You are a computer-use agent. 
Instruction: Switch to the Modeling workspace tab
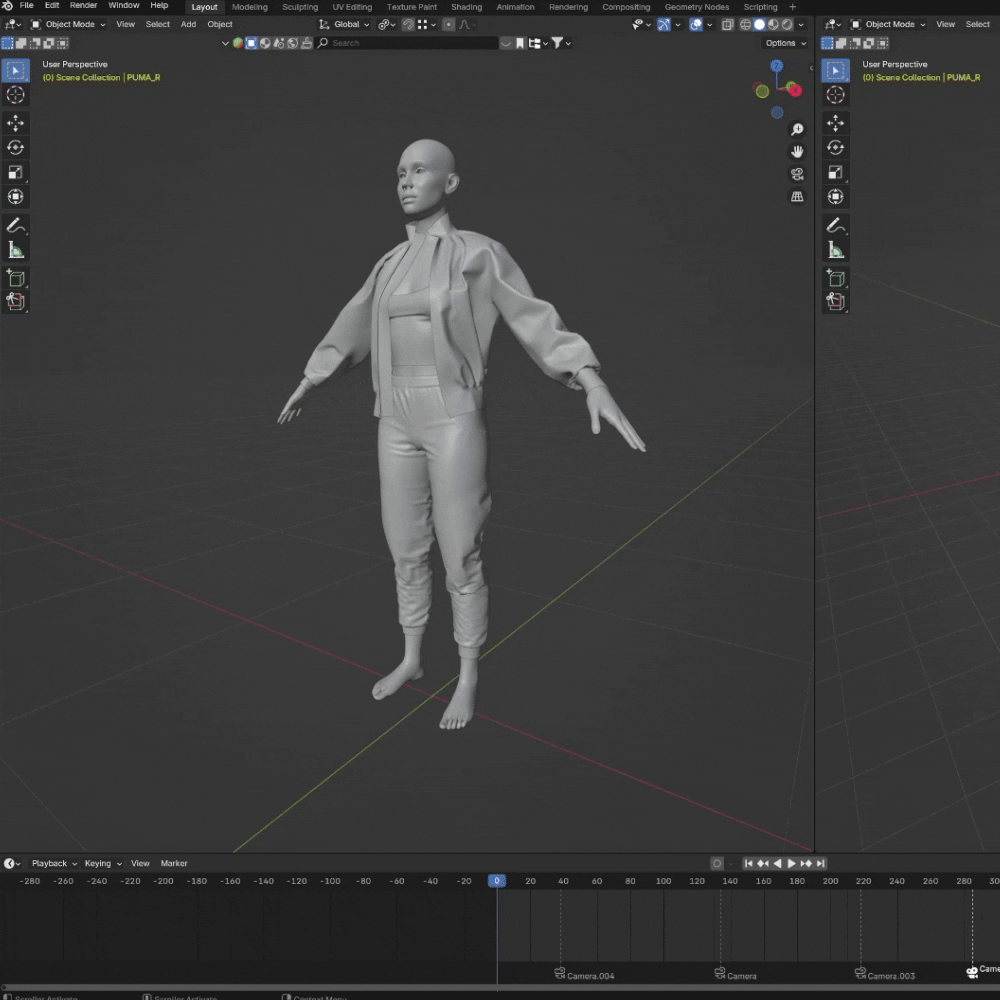249,7
